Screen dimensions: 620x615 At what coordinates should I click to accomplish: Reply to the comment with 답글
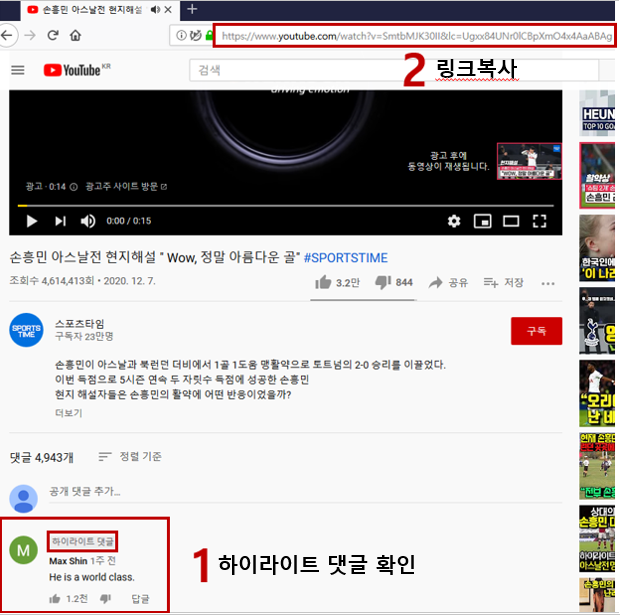click(140, 599)
